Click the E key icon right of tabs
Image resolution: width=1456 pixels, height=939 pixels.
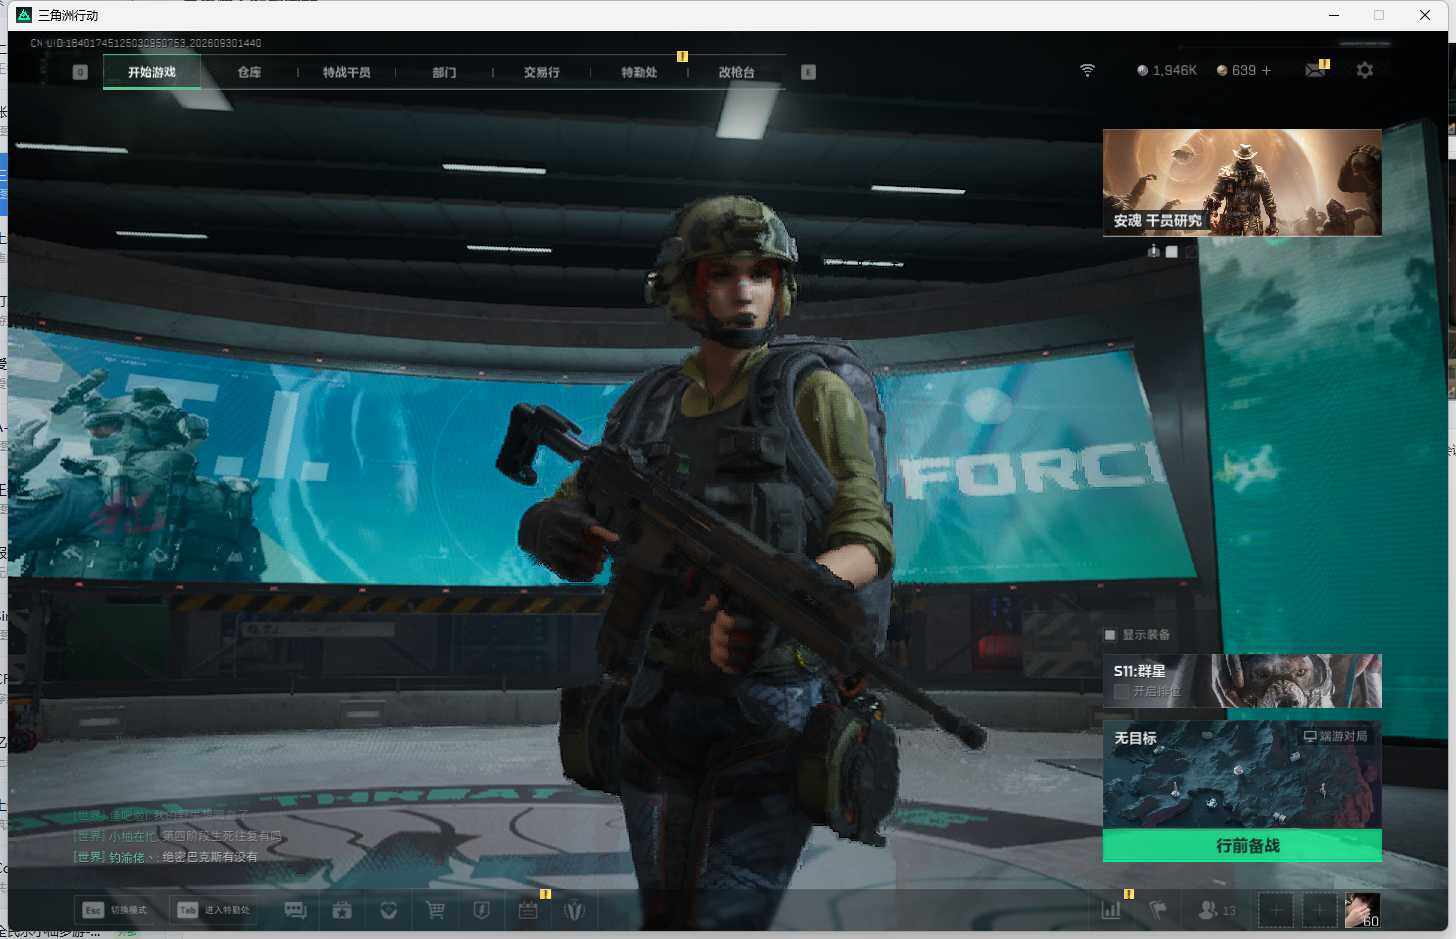808,72
